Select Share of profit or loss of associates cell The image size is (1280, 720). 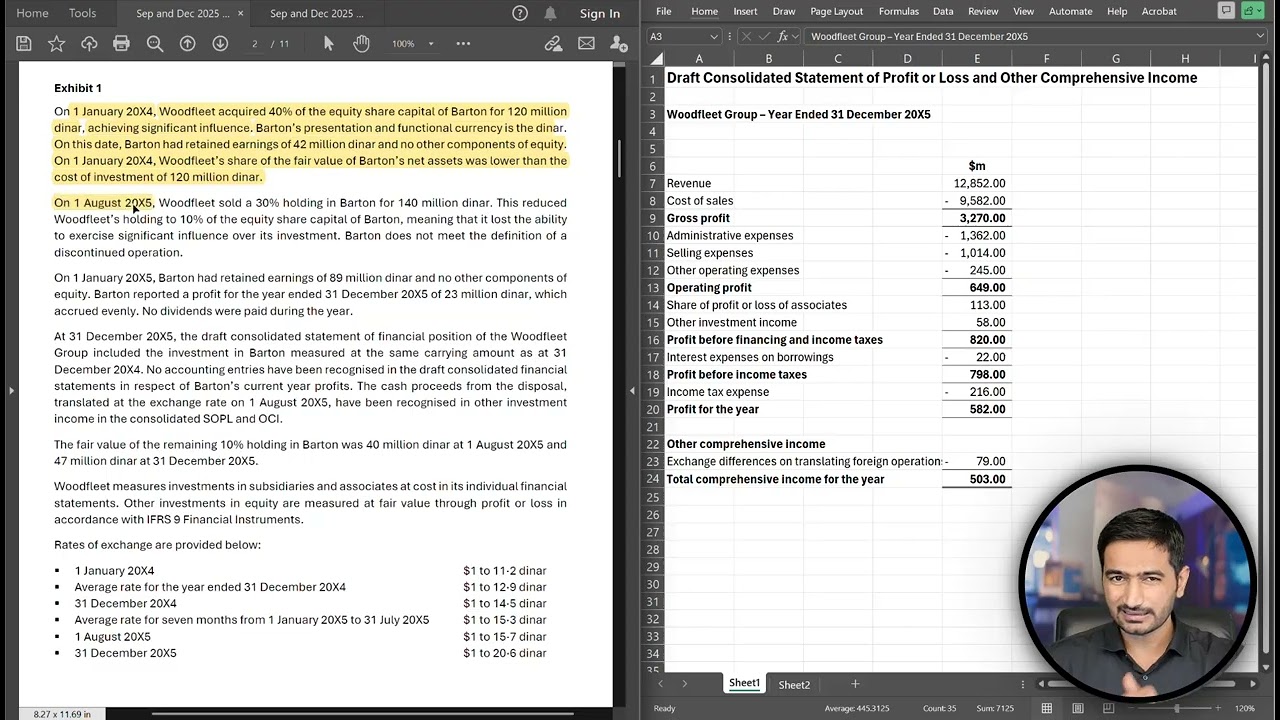click(x=757, y=305)
